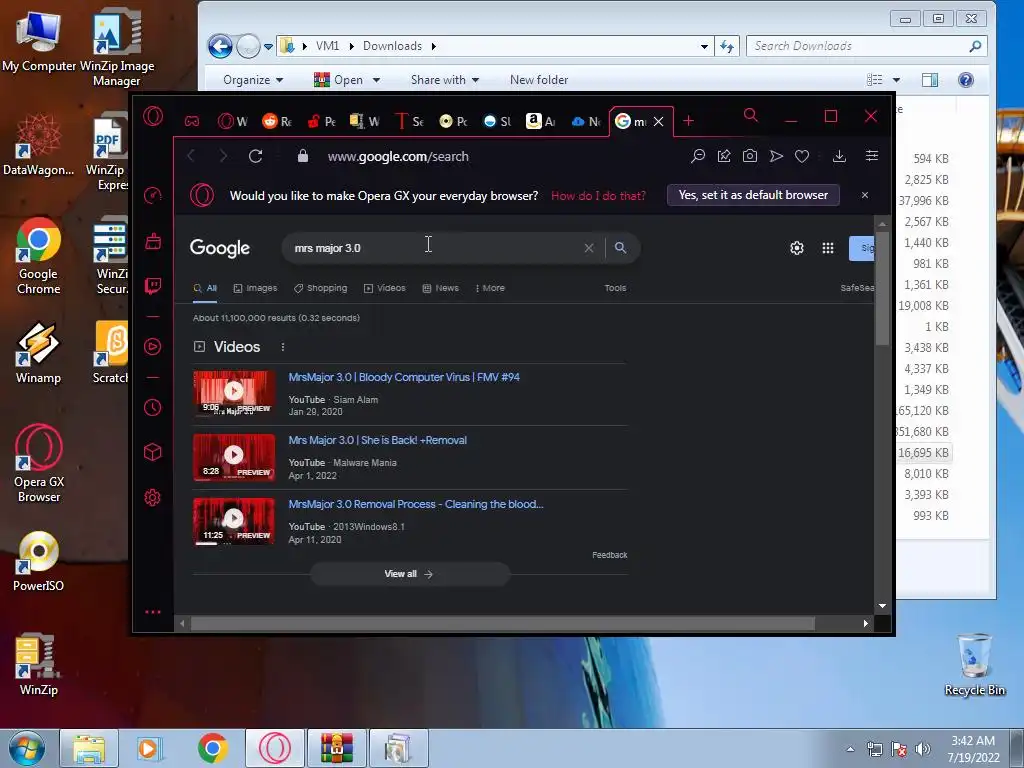Open GX Control speedometer sidebar icon
The height and width of the screenshot is (768, 1024).
coord(153,195)
